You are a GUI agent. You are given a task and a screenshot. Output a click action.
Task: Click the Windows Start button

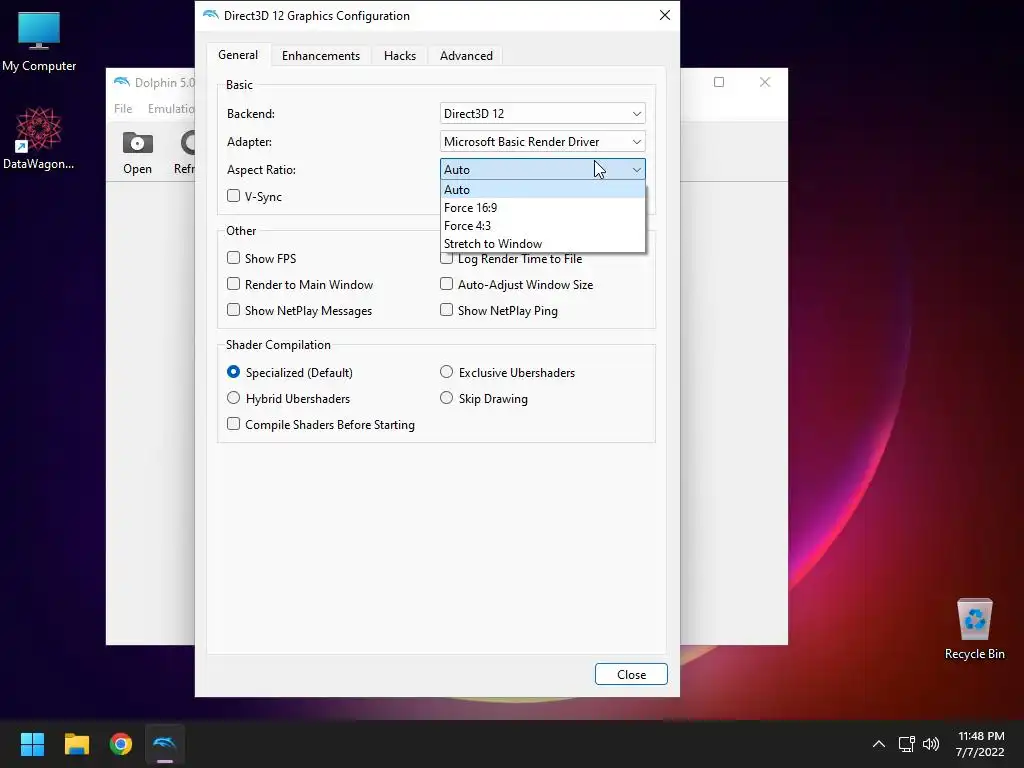(32, 744)
